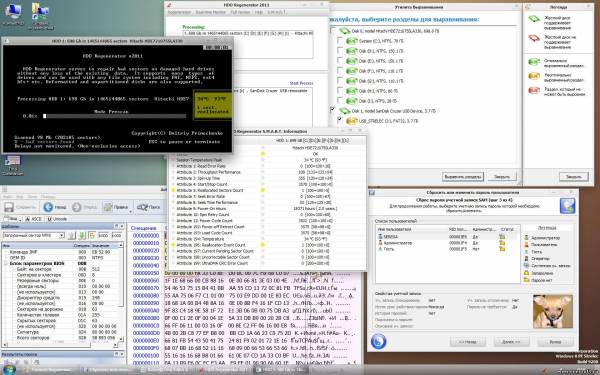
Task: Check the System (C:) NTFS partition checkbox
Action: [340, 40]
